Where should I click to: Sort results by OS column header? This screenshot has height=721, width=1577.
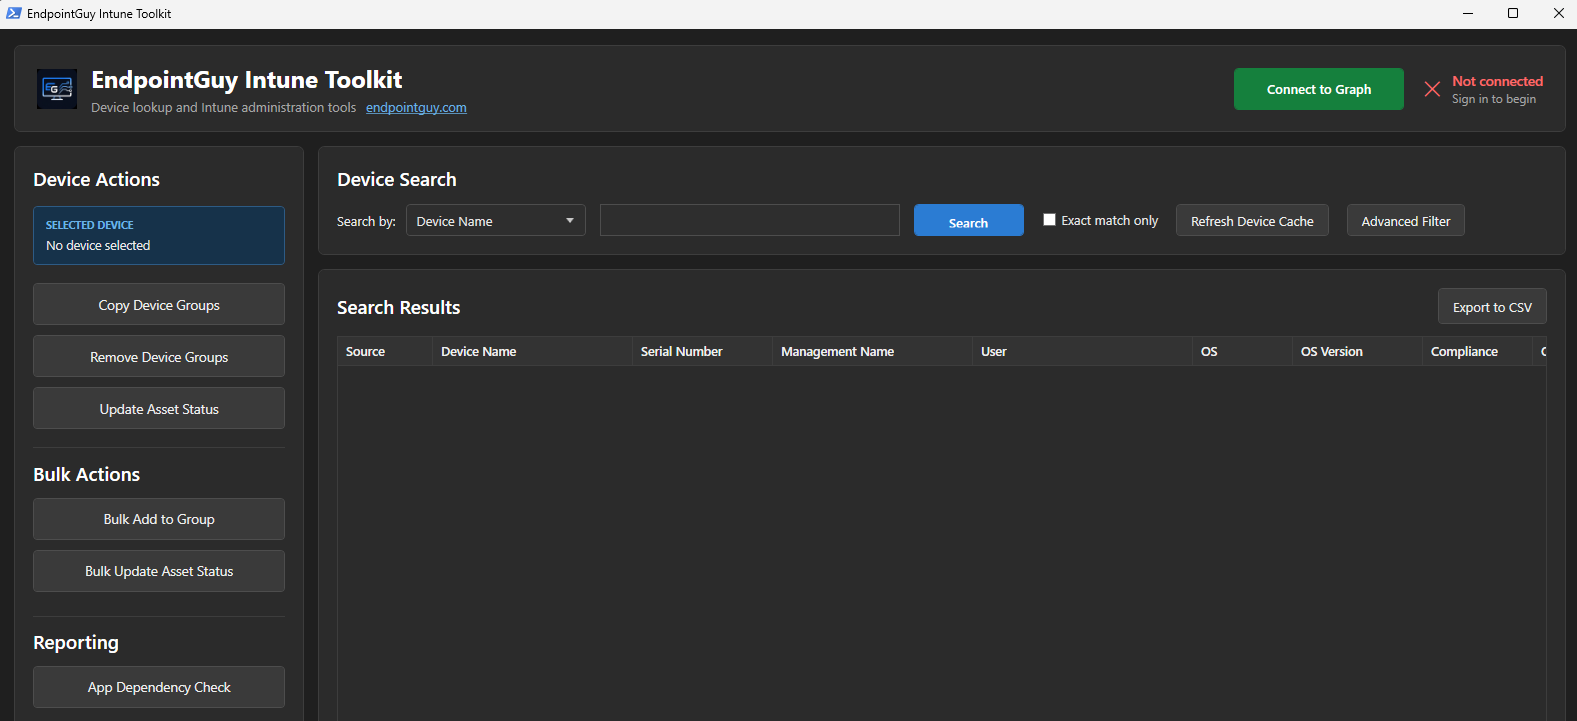[x=1242, y=351]
